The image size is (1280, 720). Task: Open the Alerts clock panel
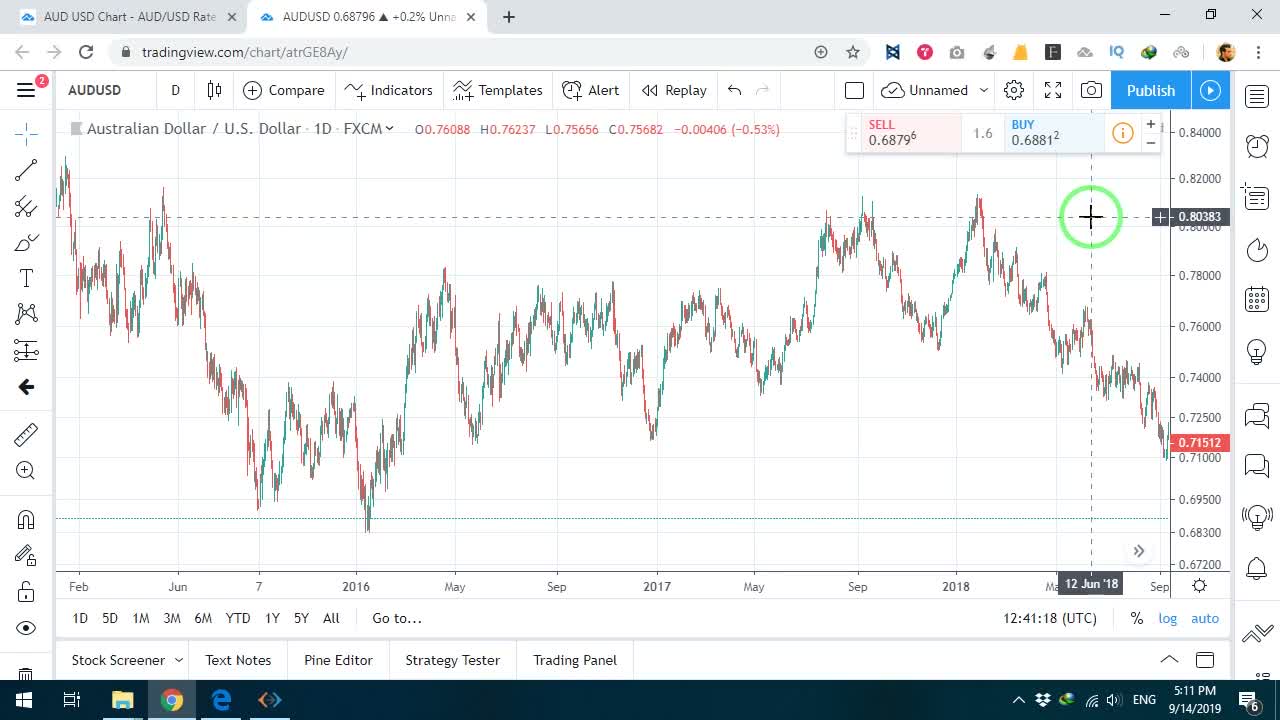click(1257, 147)
